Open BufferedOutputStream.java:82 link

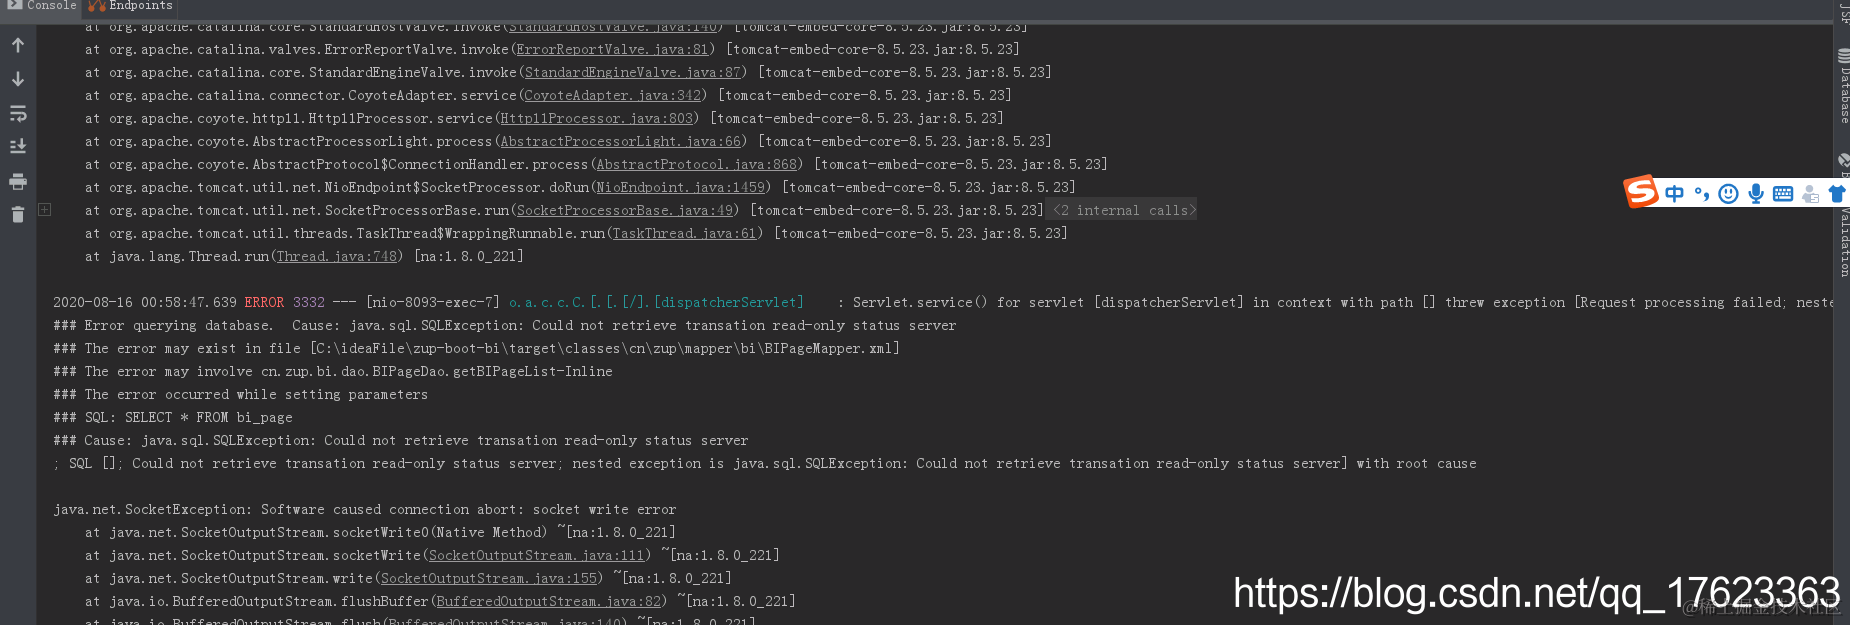pyautogui.click(x=548, y=601)
